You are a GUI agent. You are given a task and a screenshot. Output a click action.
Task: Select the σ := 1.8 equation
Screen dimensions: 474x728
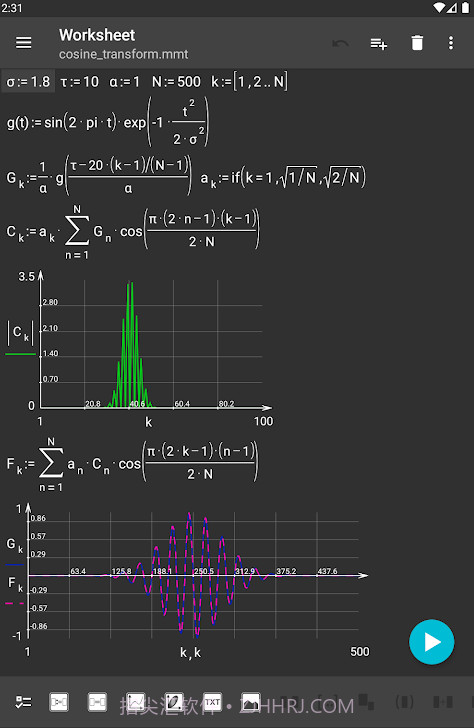[28, 82]
